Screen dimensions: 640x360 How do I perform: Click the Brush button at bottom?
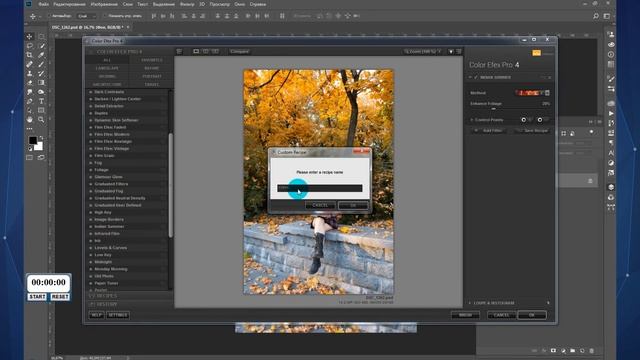465,315
